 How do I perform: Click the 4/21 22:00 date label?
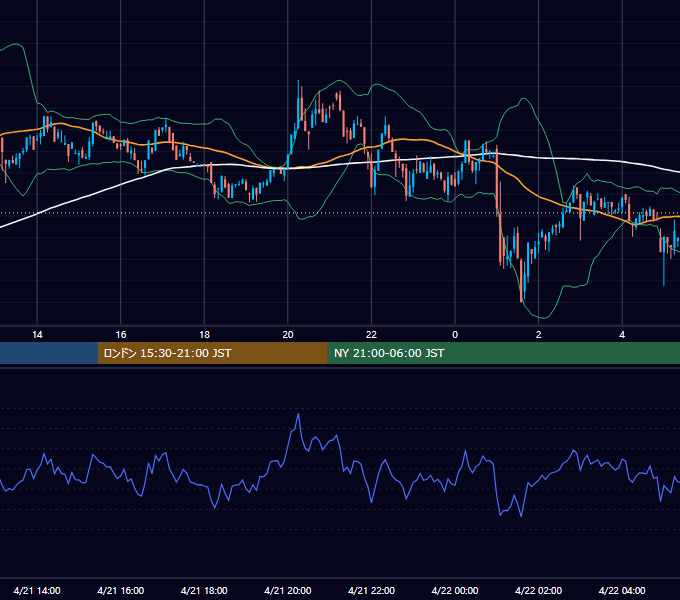tap(371, 590)
